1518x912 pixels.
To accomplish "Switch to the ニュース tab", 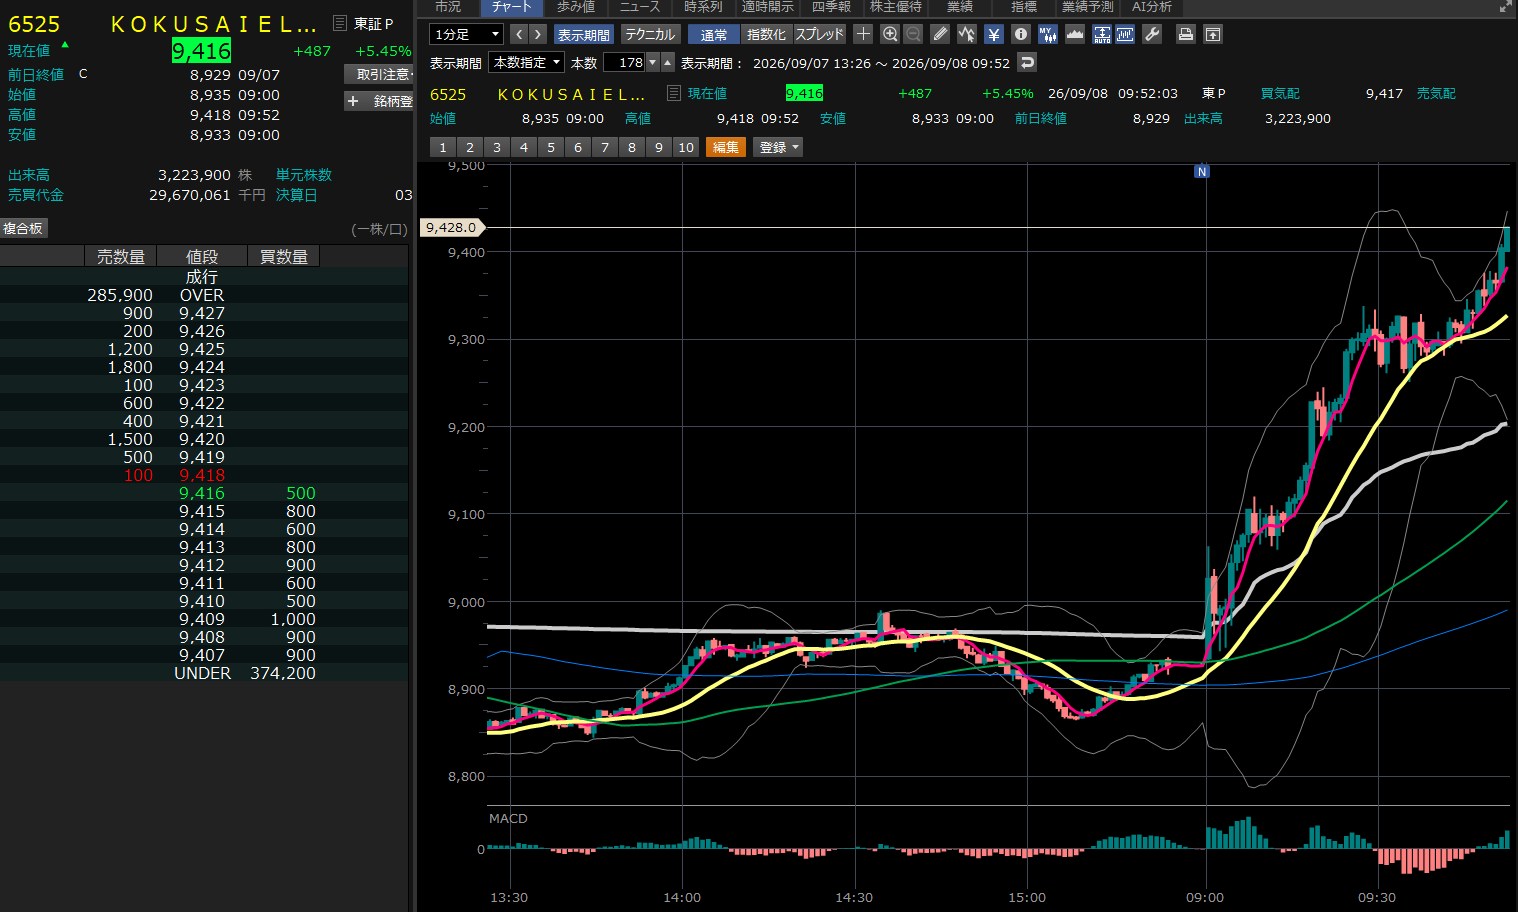I will (640, 7).
